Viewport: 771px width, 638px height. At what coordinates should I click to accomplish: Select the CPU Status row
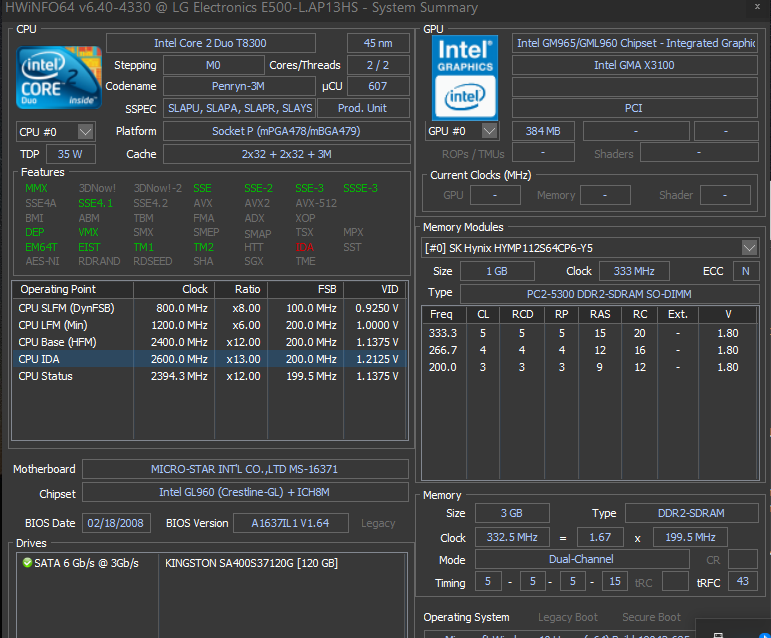click(210, 376)
